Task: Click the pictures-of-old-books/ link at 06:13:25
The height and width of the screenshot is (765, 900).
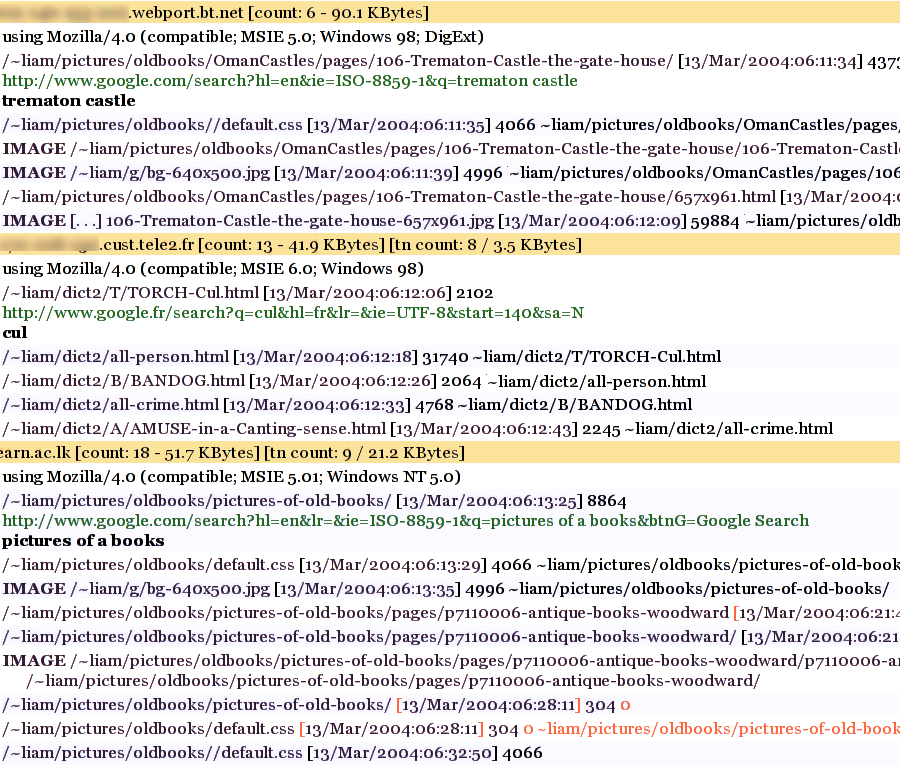Action: 196,500
